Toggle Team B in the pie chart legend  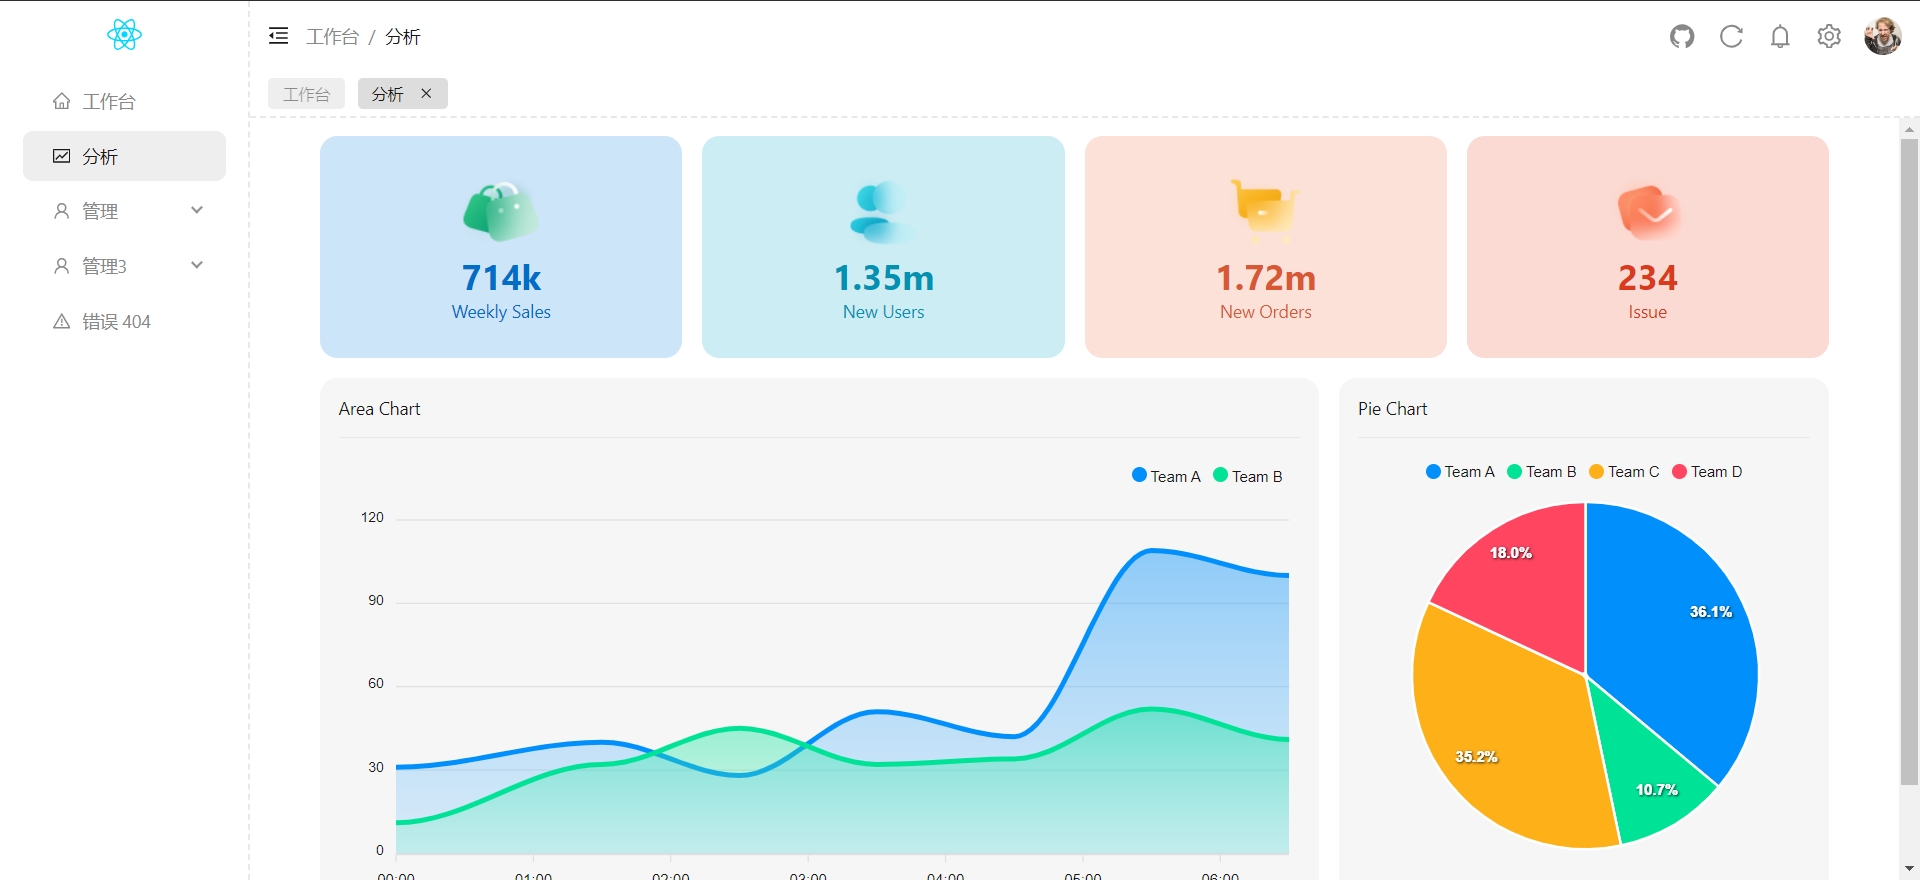tap(1542, 472)
